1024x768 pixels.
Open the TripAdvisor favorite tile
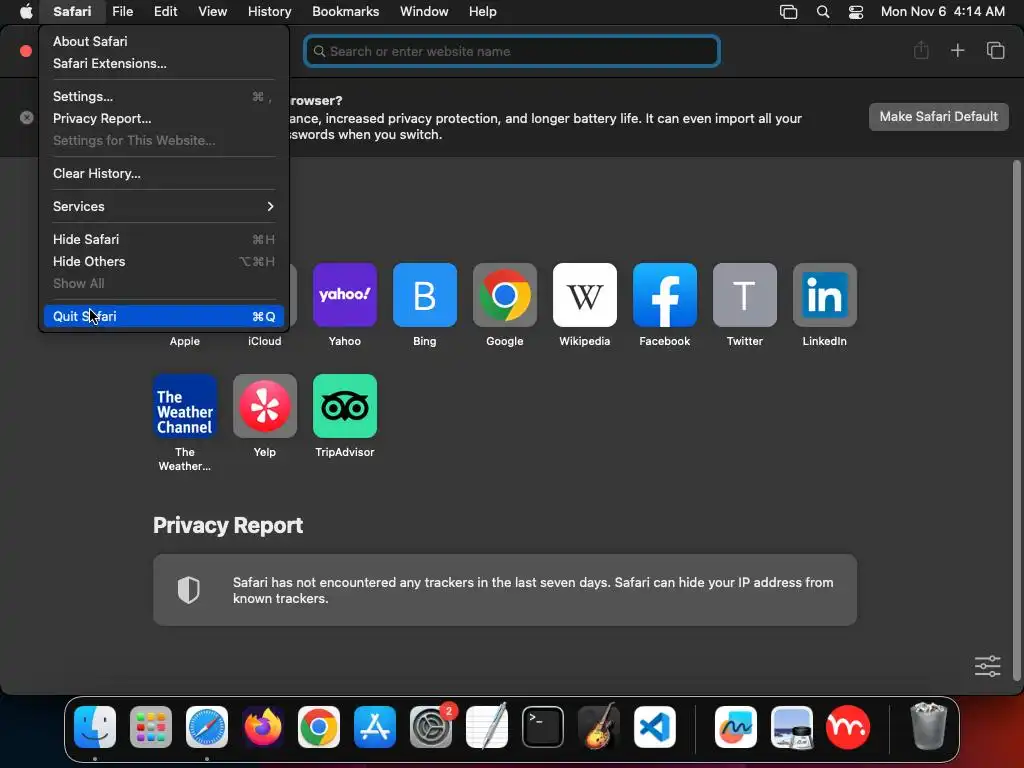(345, 406)
